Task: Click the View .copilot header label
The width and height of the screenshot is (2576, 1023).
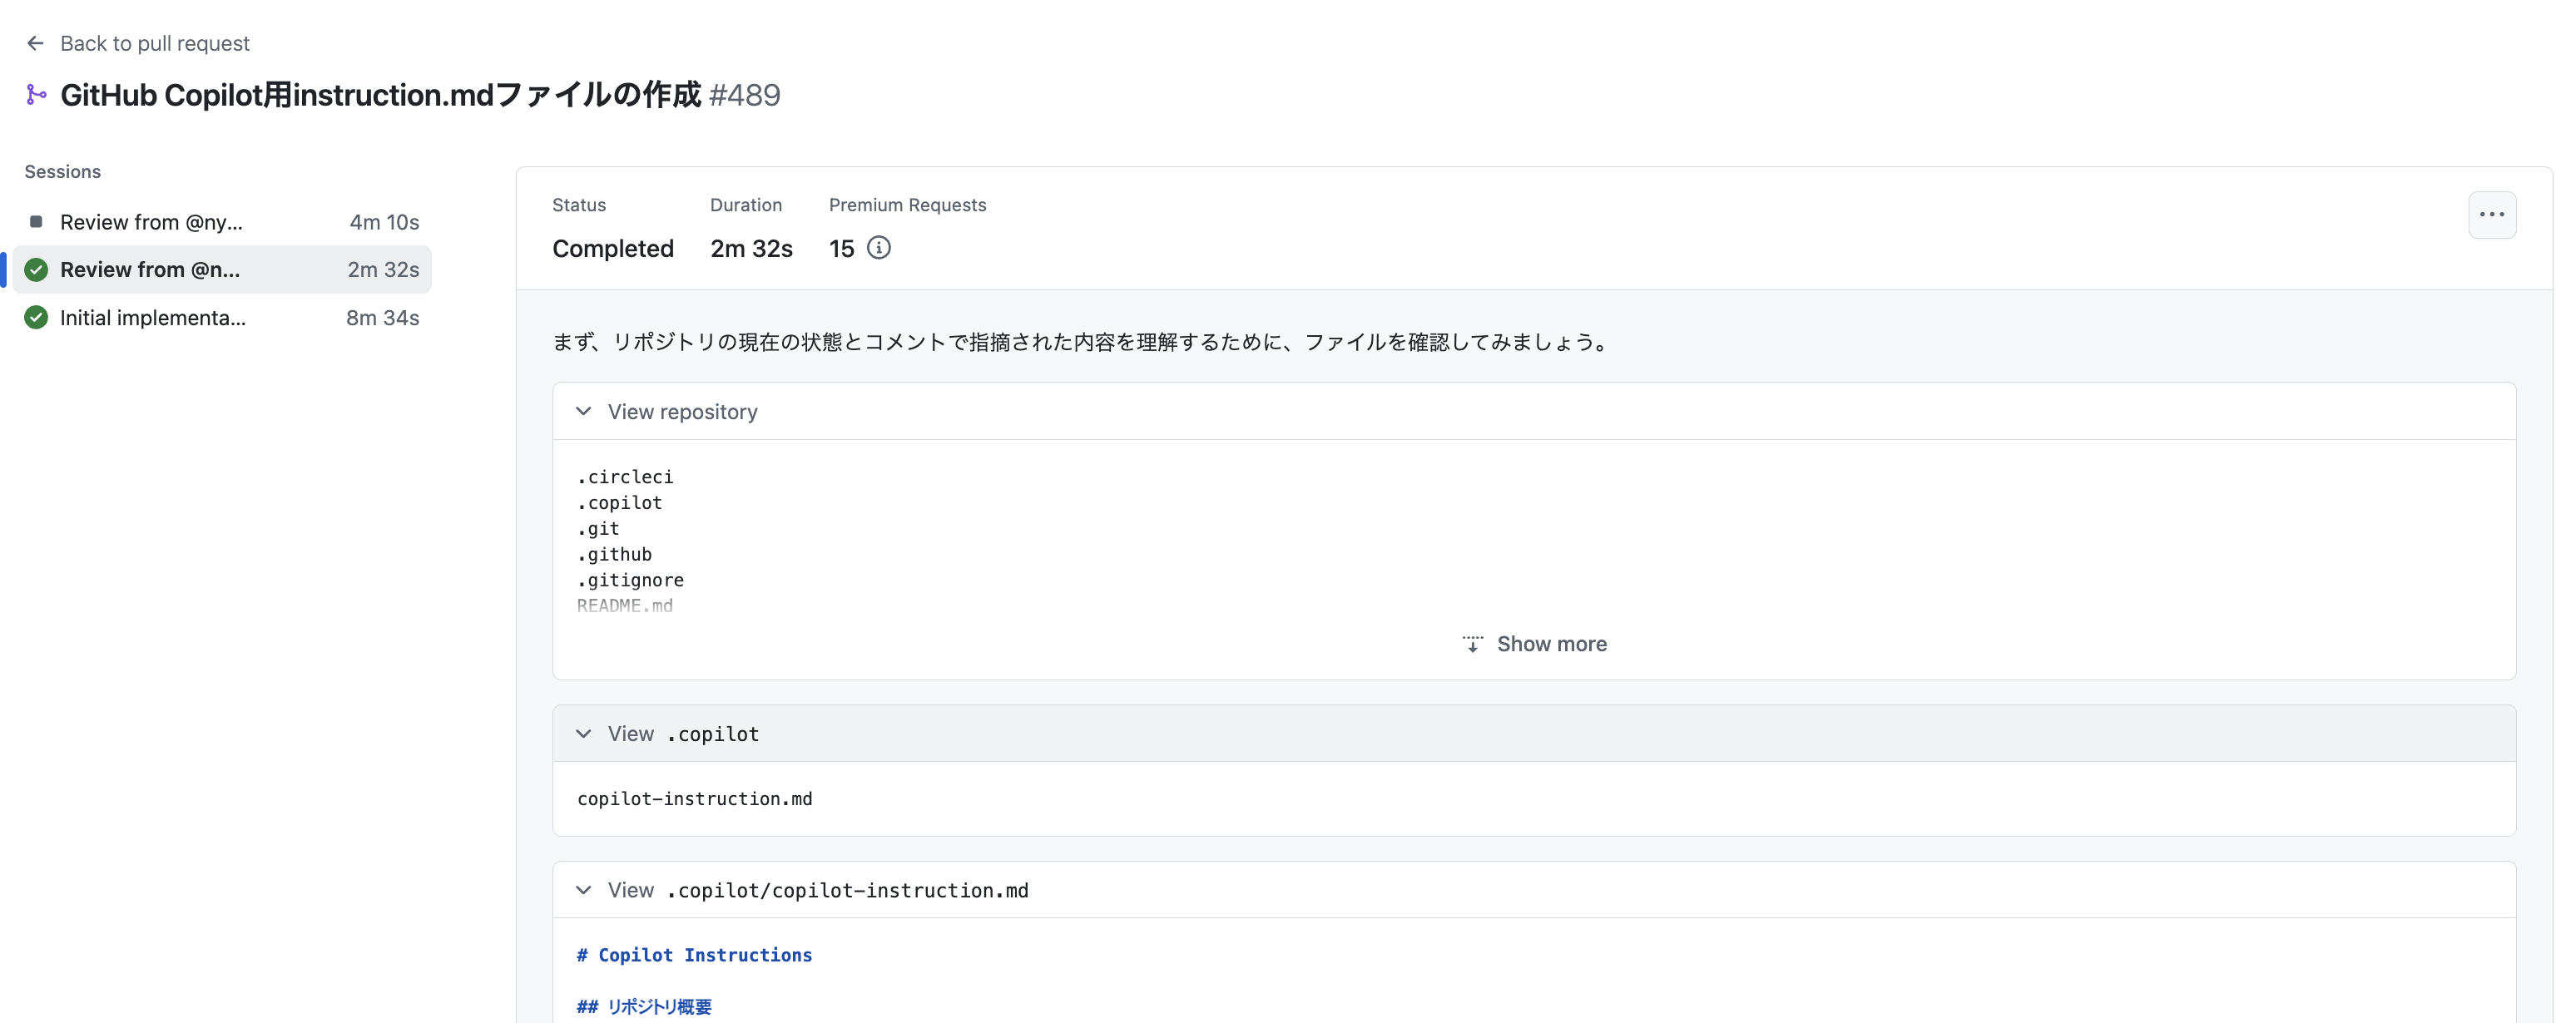Action: (684, 734)
